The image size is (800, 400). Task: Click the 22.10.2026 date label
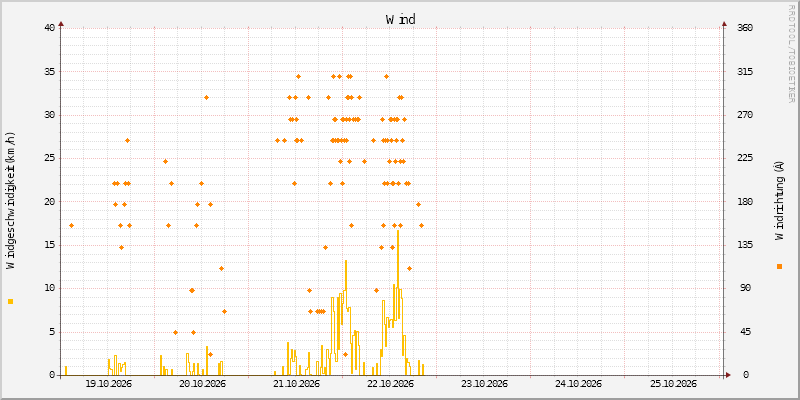coord(390,384)
